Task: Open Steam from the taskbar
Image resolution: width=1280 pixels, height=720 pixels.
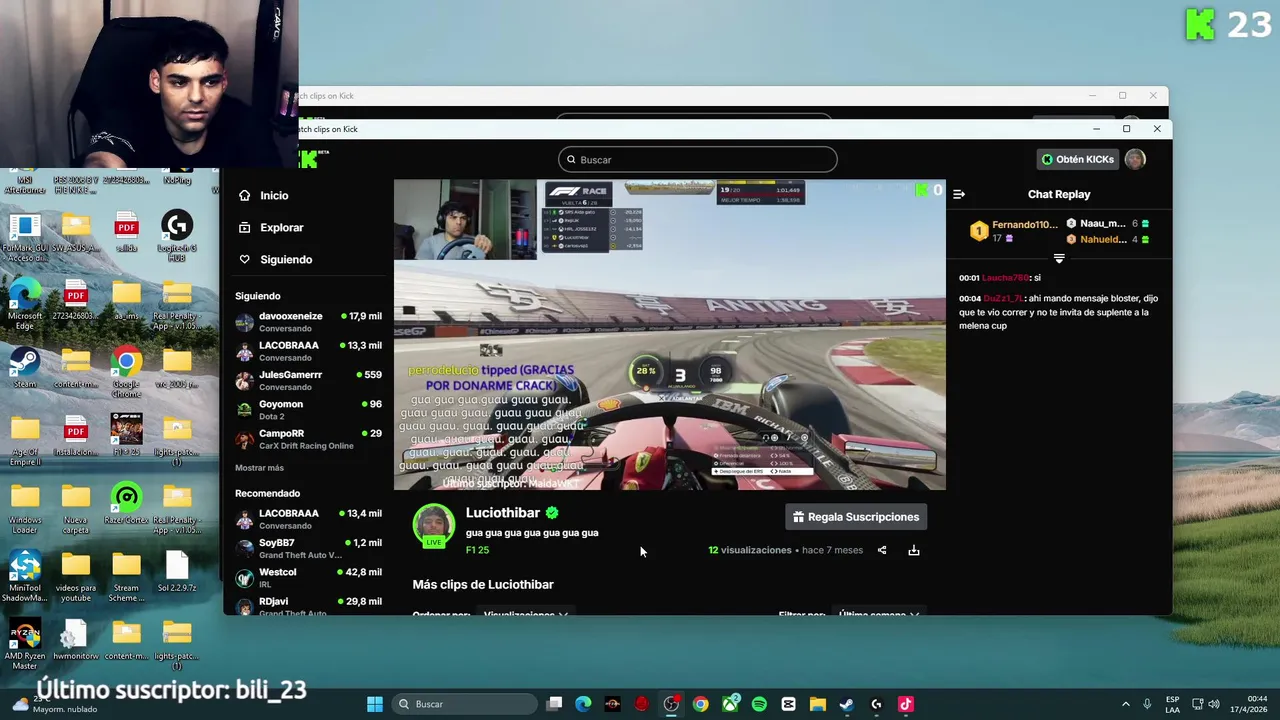Action: click(847, 704)
